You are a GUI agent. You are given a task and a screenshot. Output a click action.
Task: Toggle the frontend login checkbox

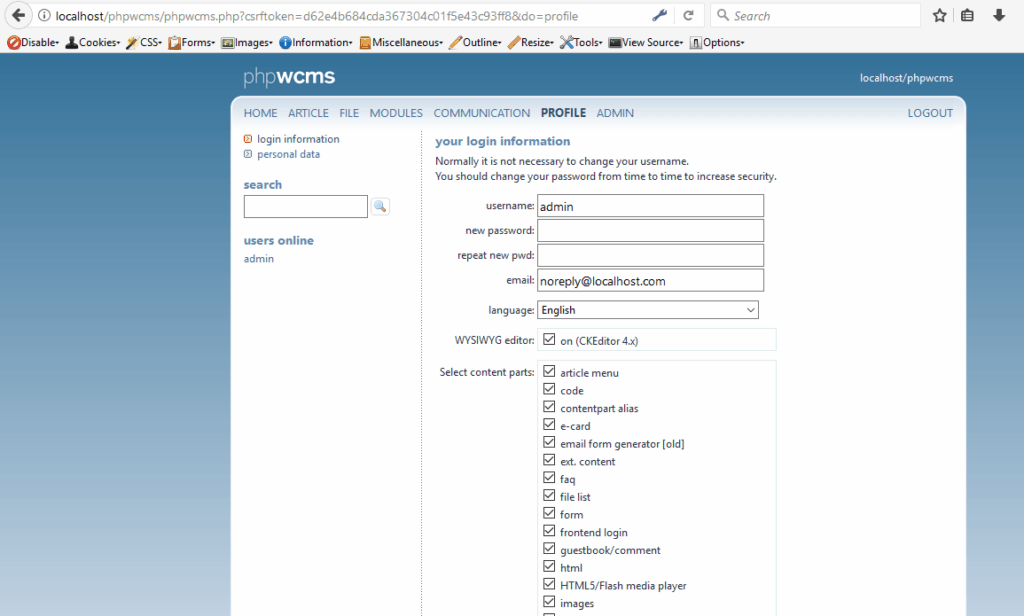pos(549,531)
